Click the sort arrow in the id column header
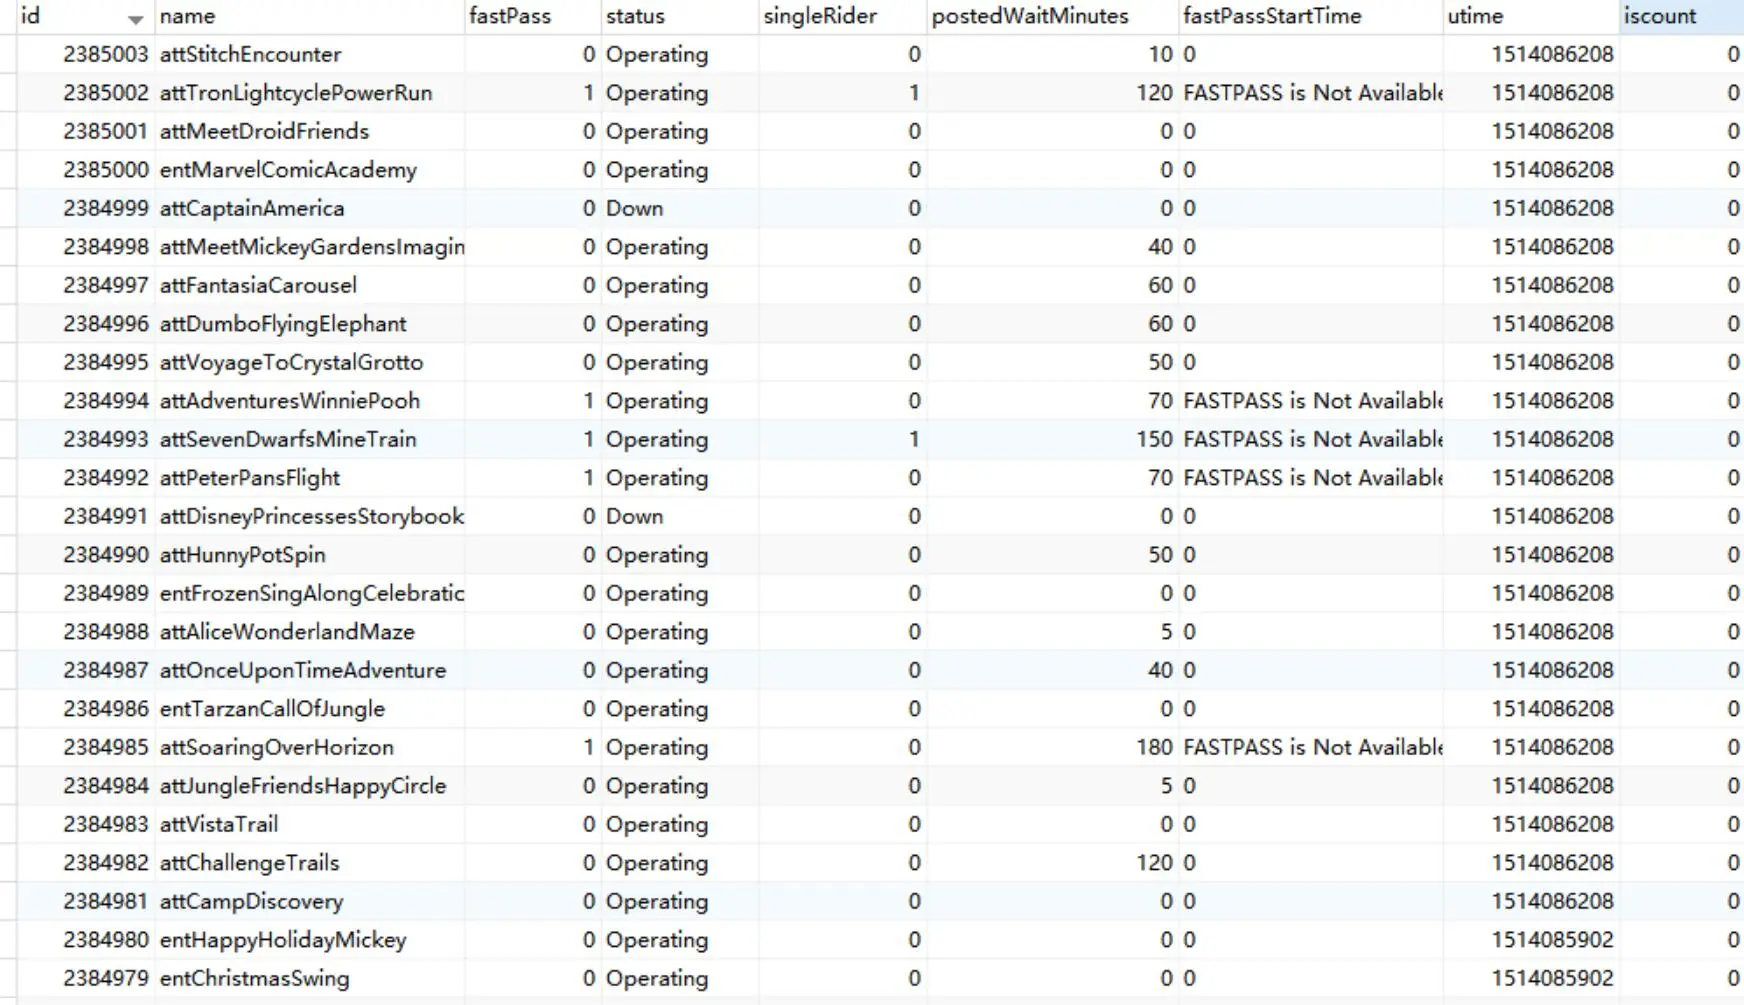 click(x=135, y=19)
